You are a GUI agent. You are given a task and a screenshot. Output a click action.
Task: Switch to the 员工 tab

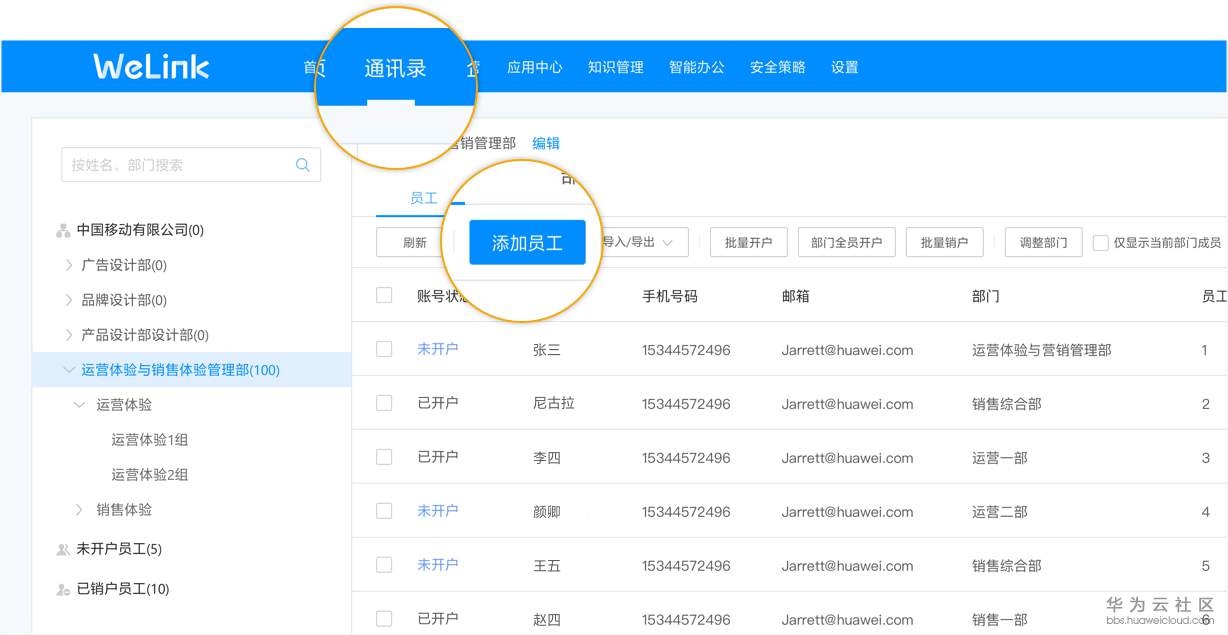tap(424, 198)
